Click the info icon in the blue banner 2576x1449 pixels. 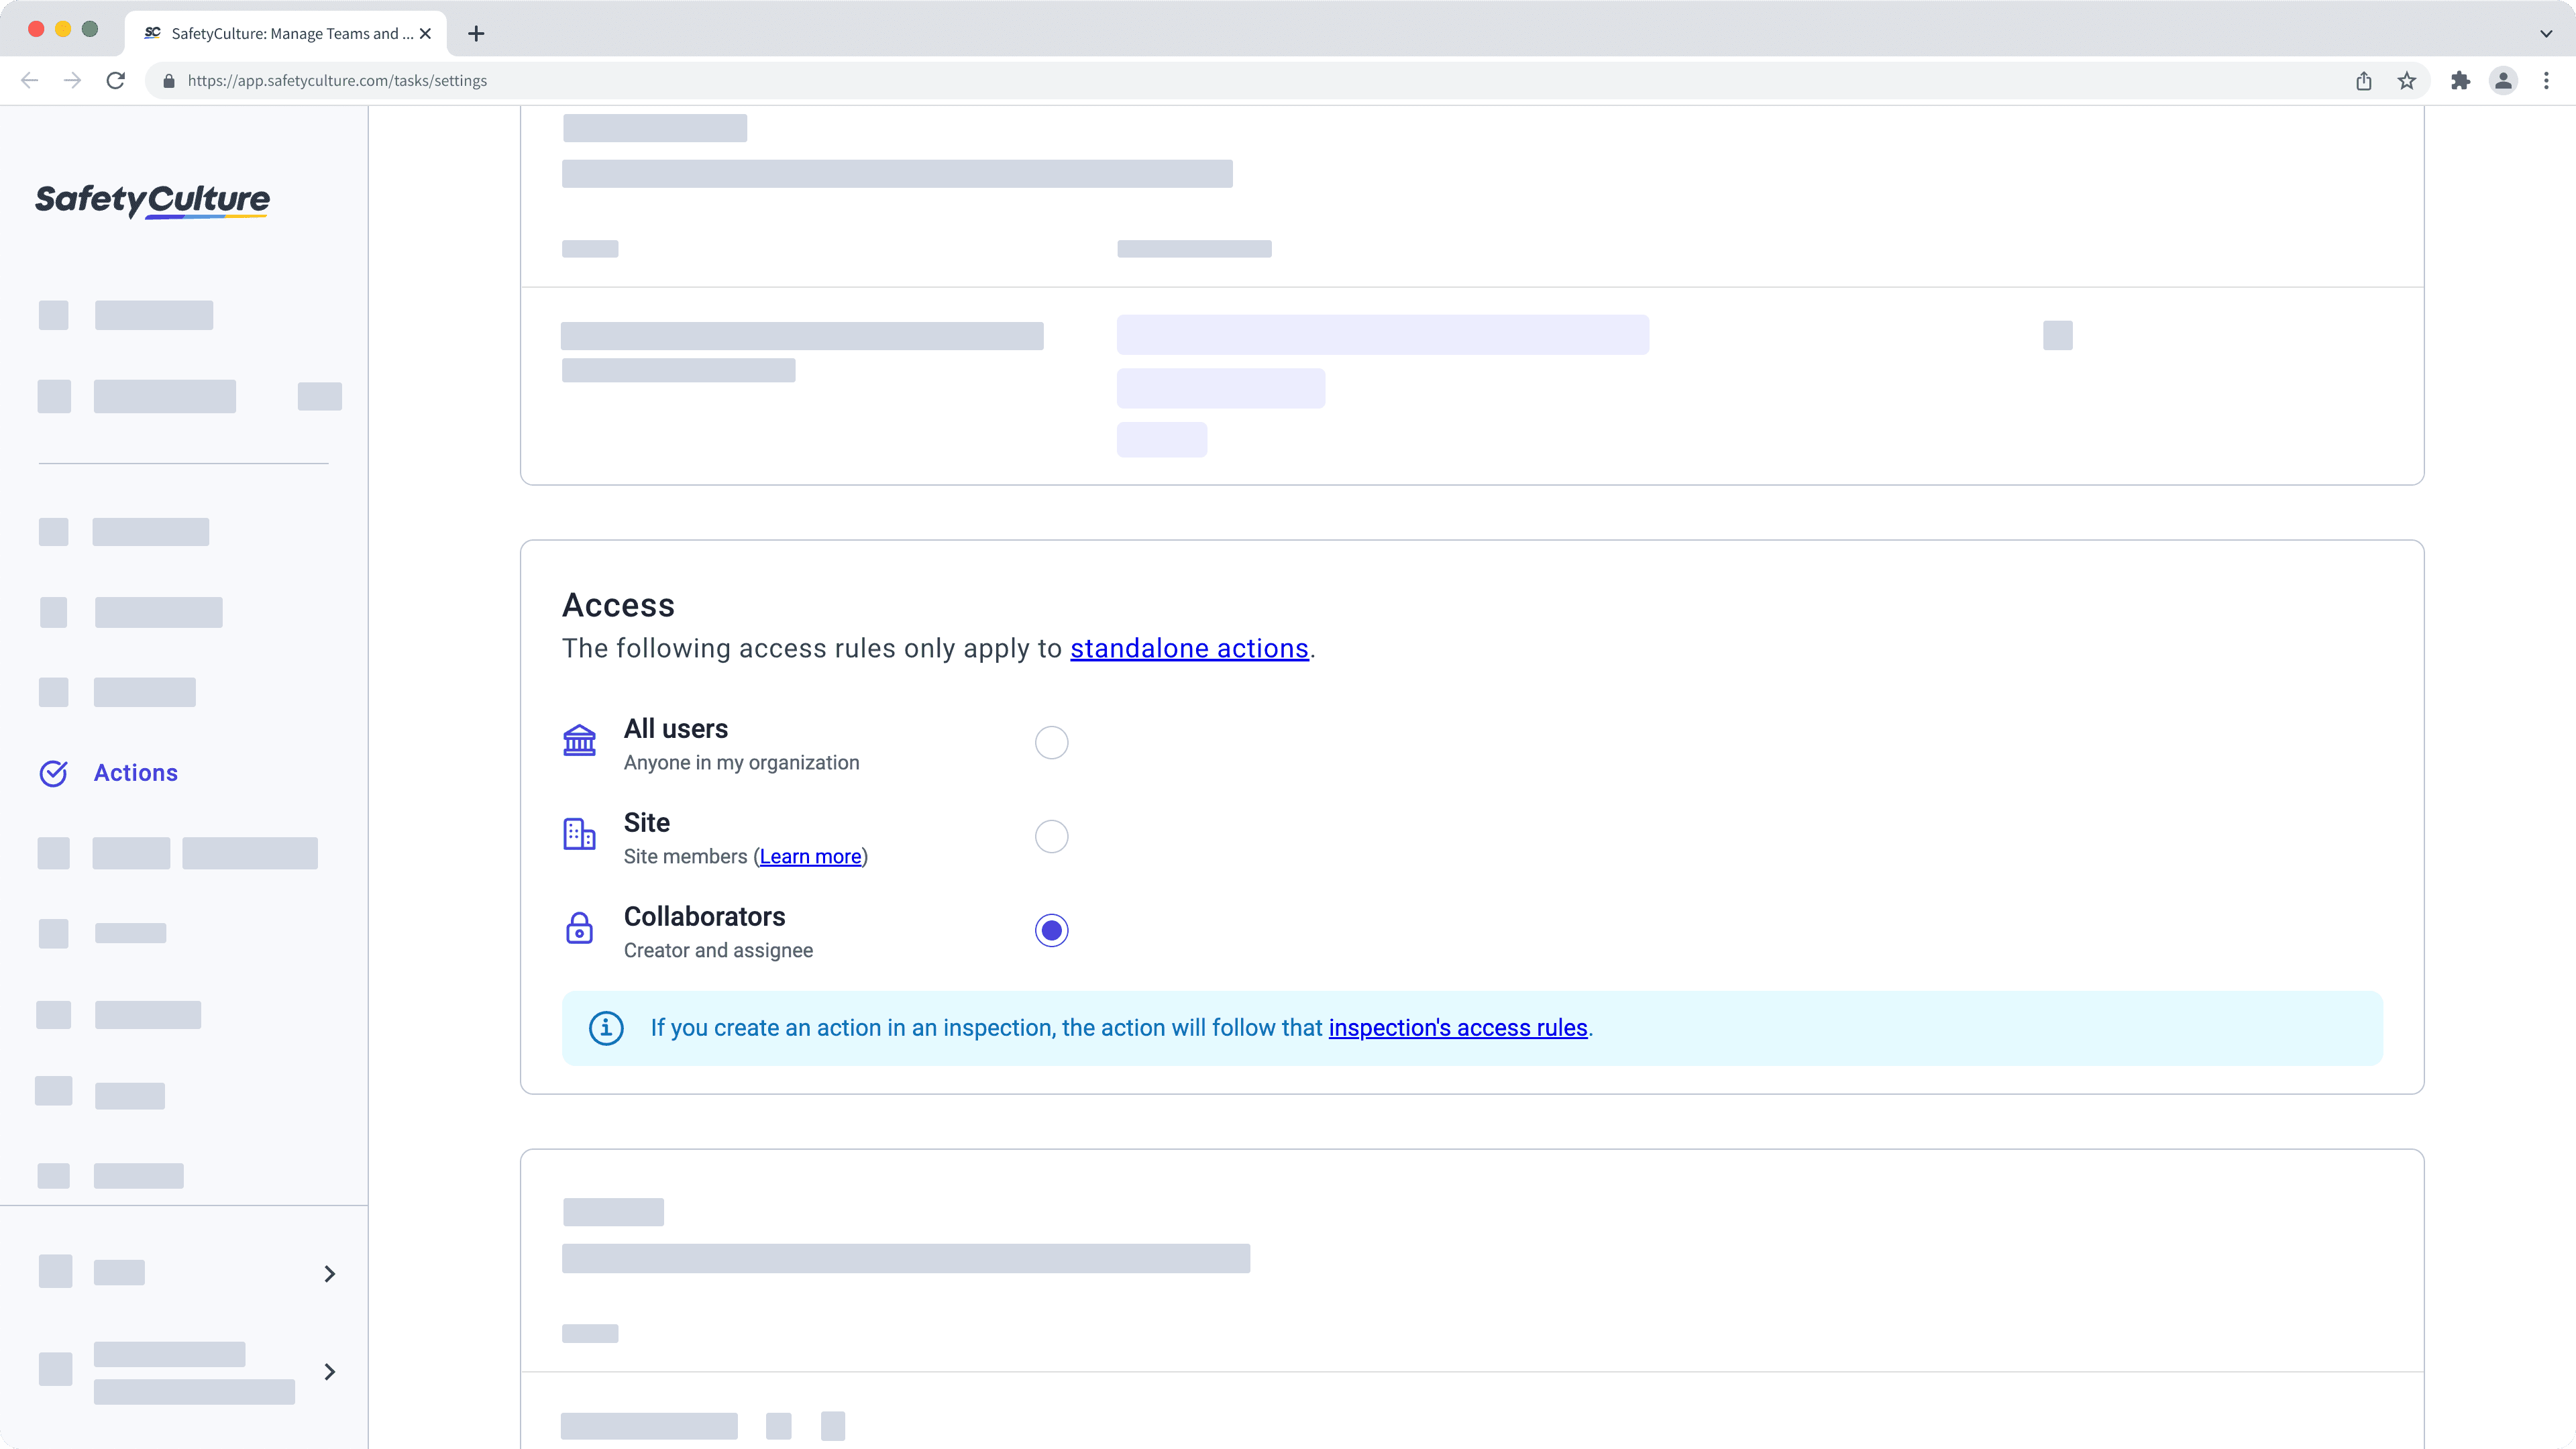coord(607,1028)
